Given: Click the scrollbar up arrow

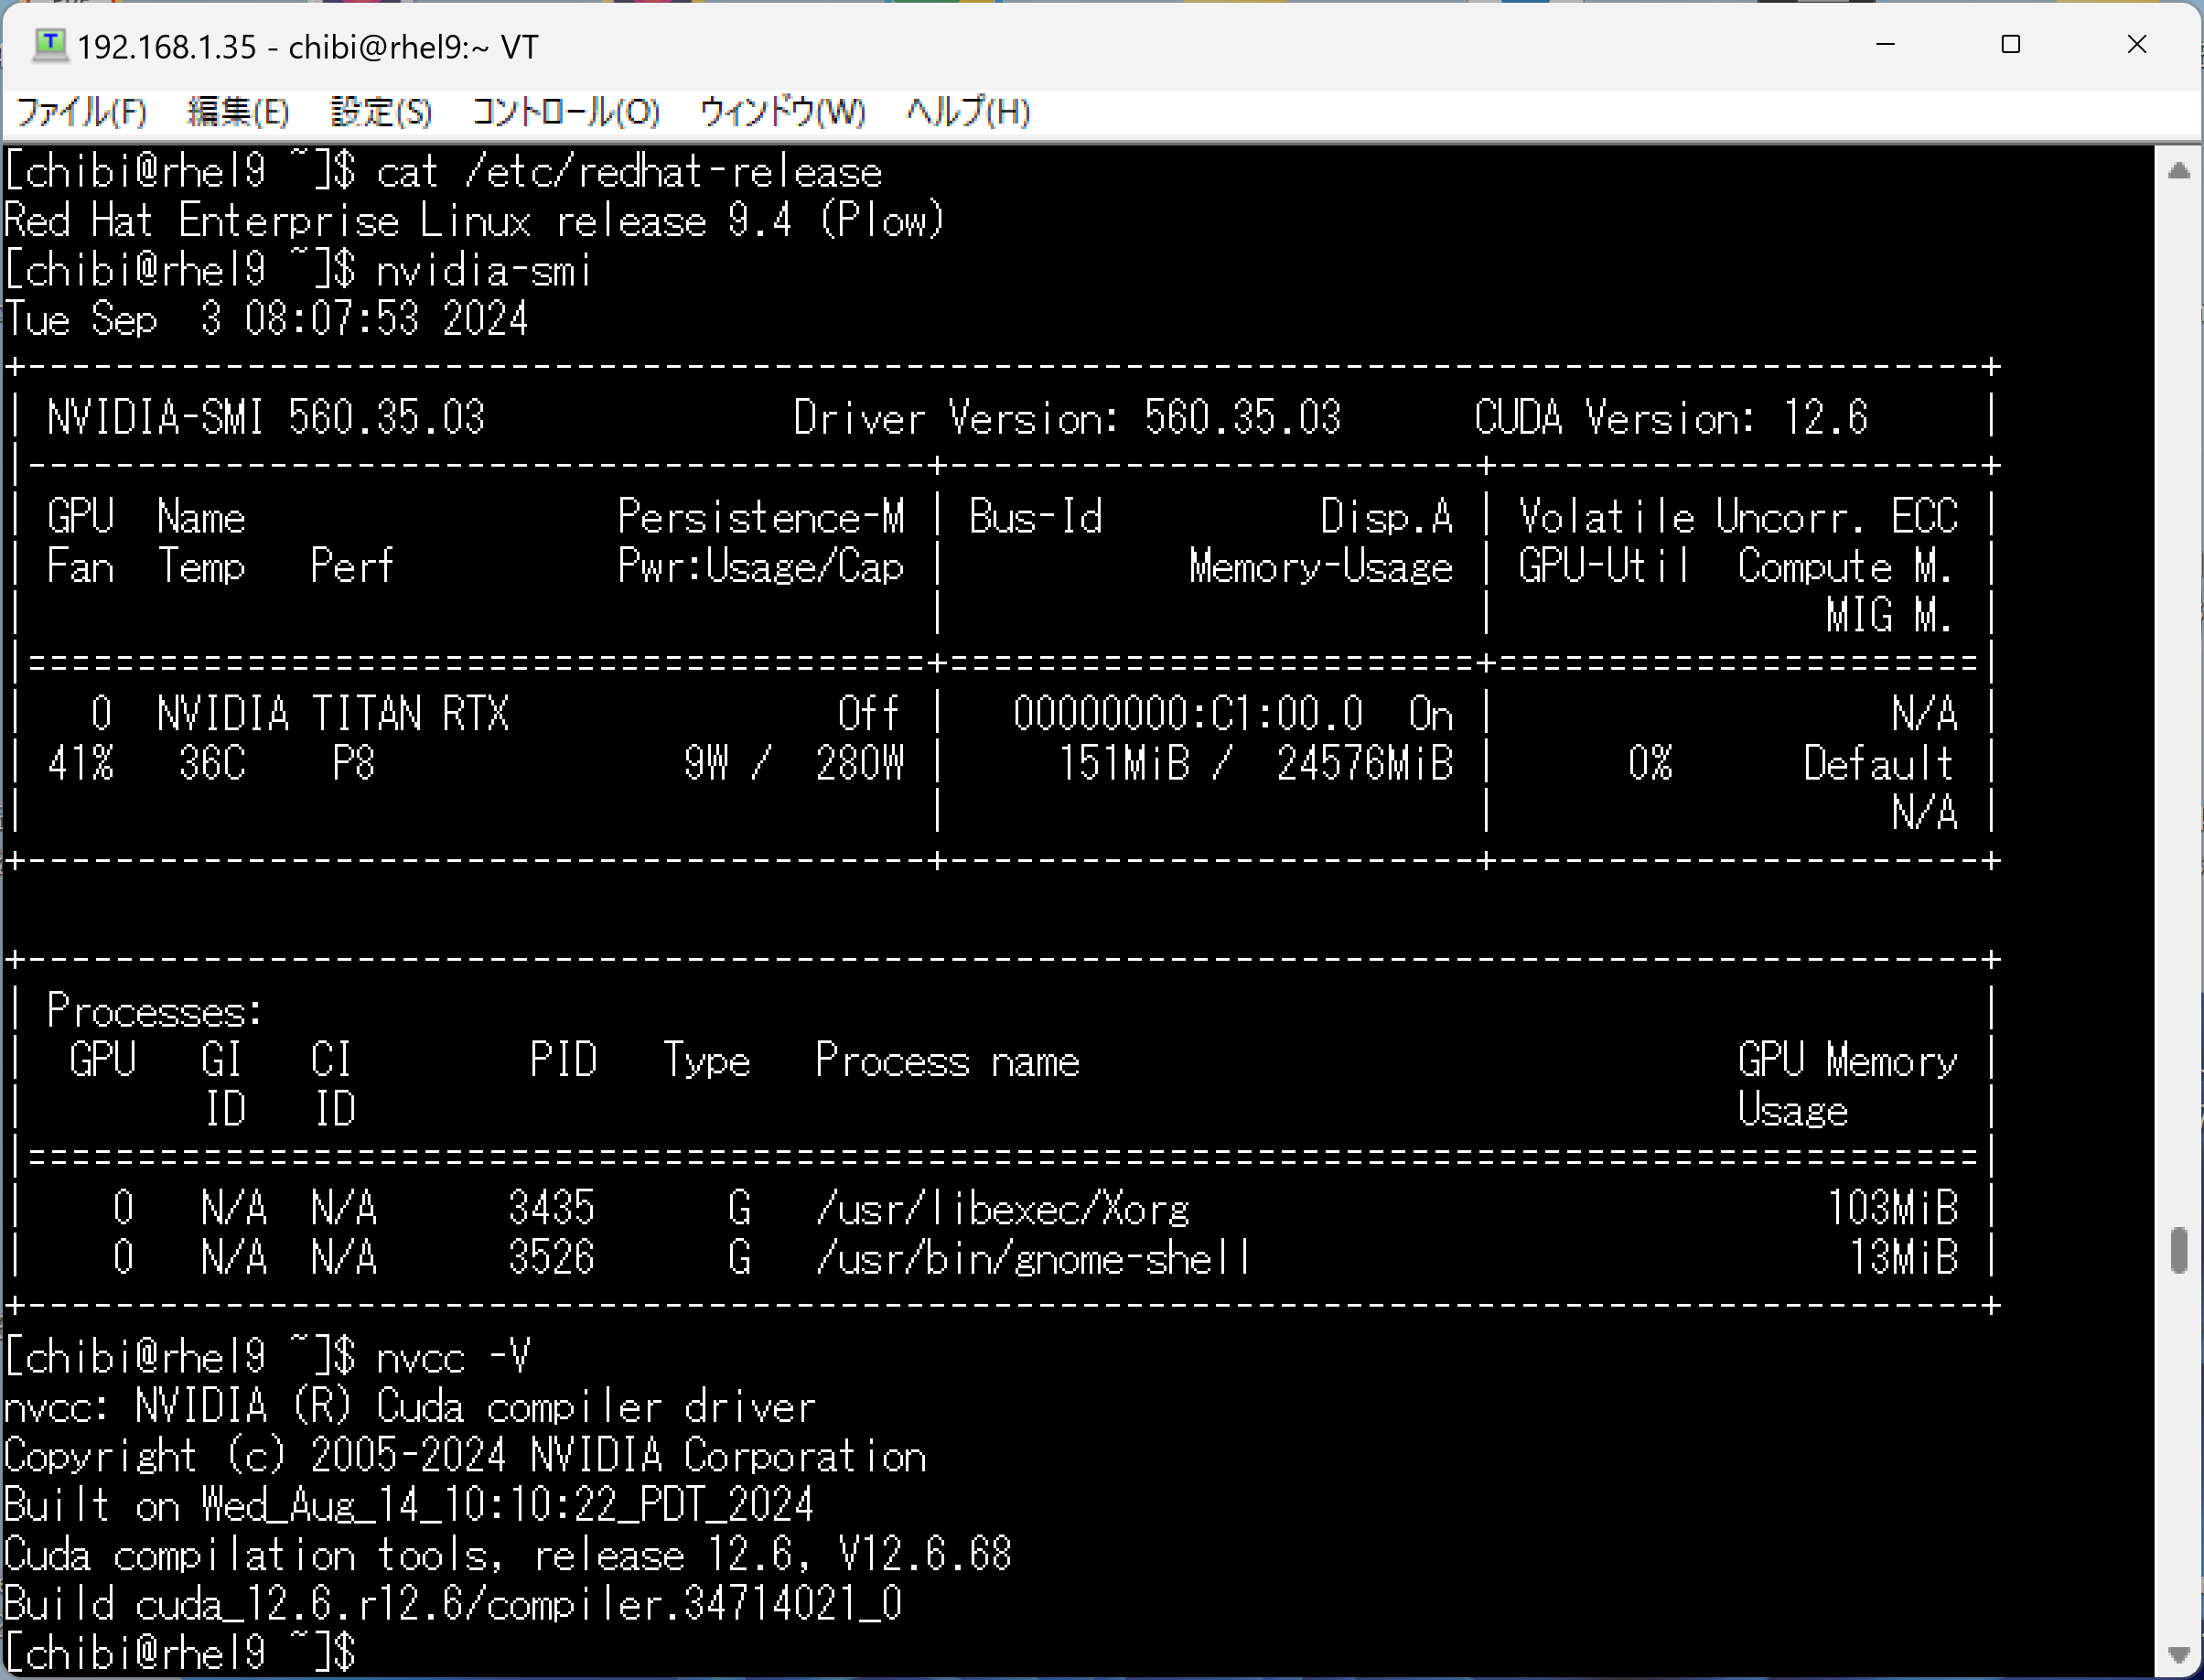Looking at the screenshot, I should [2179, 171].
